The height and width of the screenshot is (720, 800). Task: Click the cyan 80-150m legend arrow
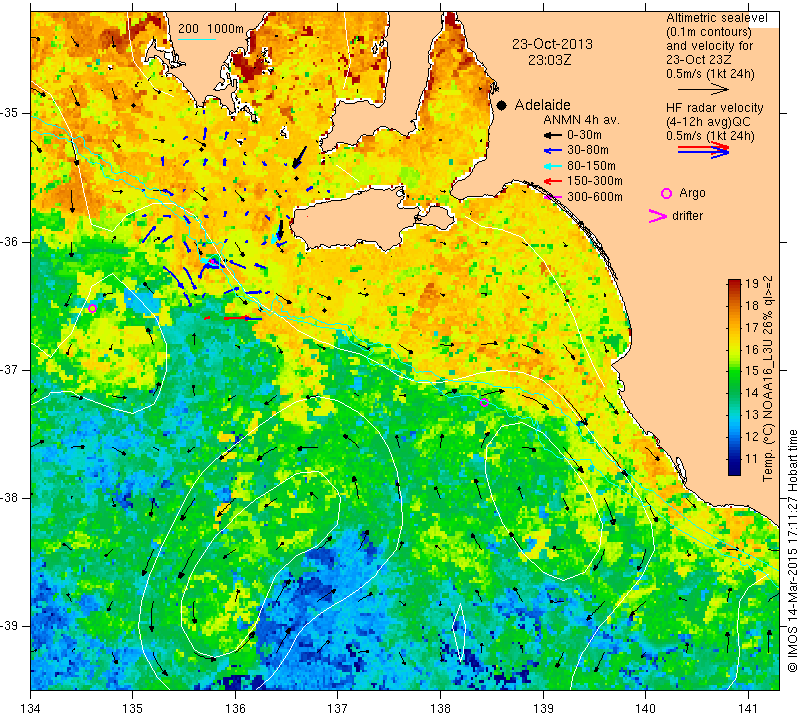coord(553,166)
